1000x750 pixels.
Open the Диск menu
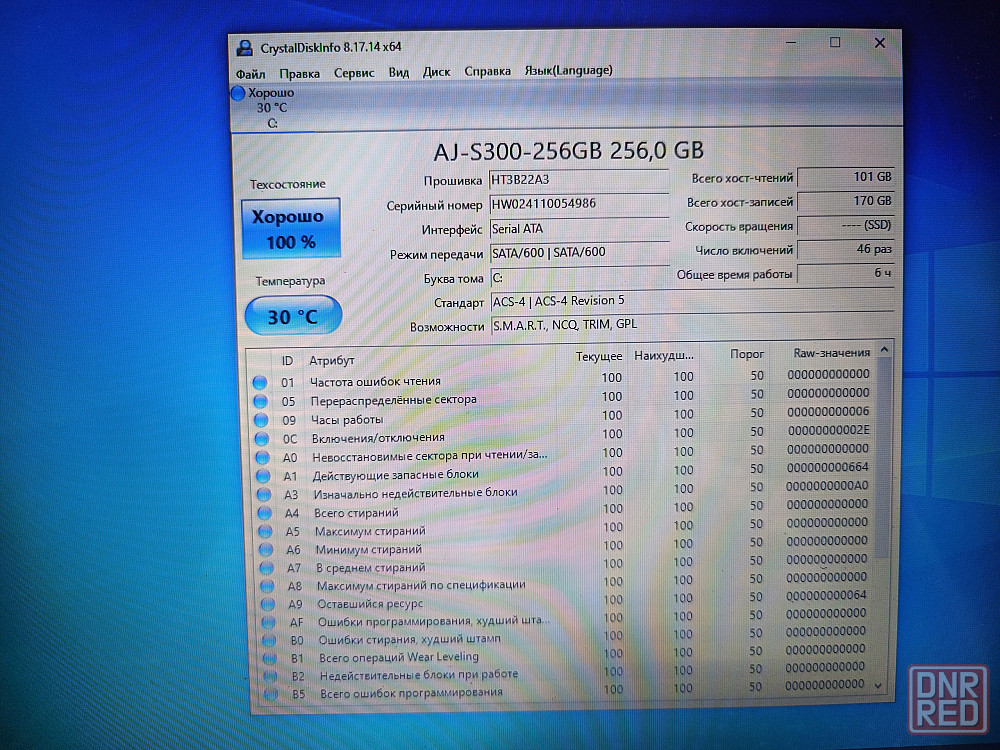click(x=436, y=71)
